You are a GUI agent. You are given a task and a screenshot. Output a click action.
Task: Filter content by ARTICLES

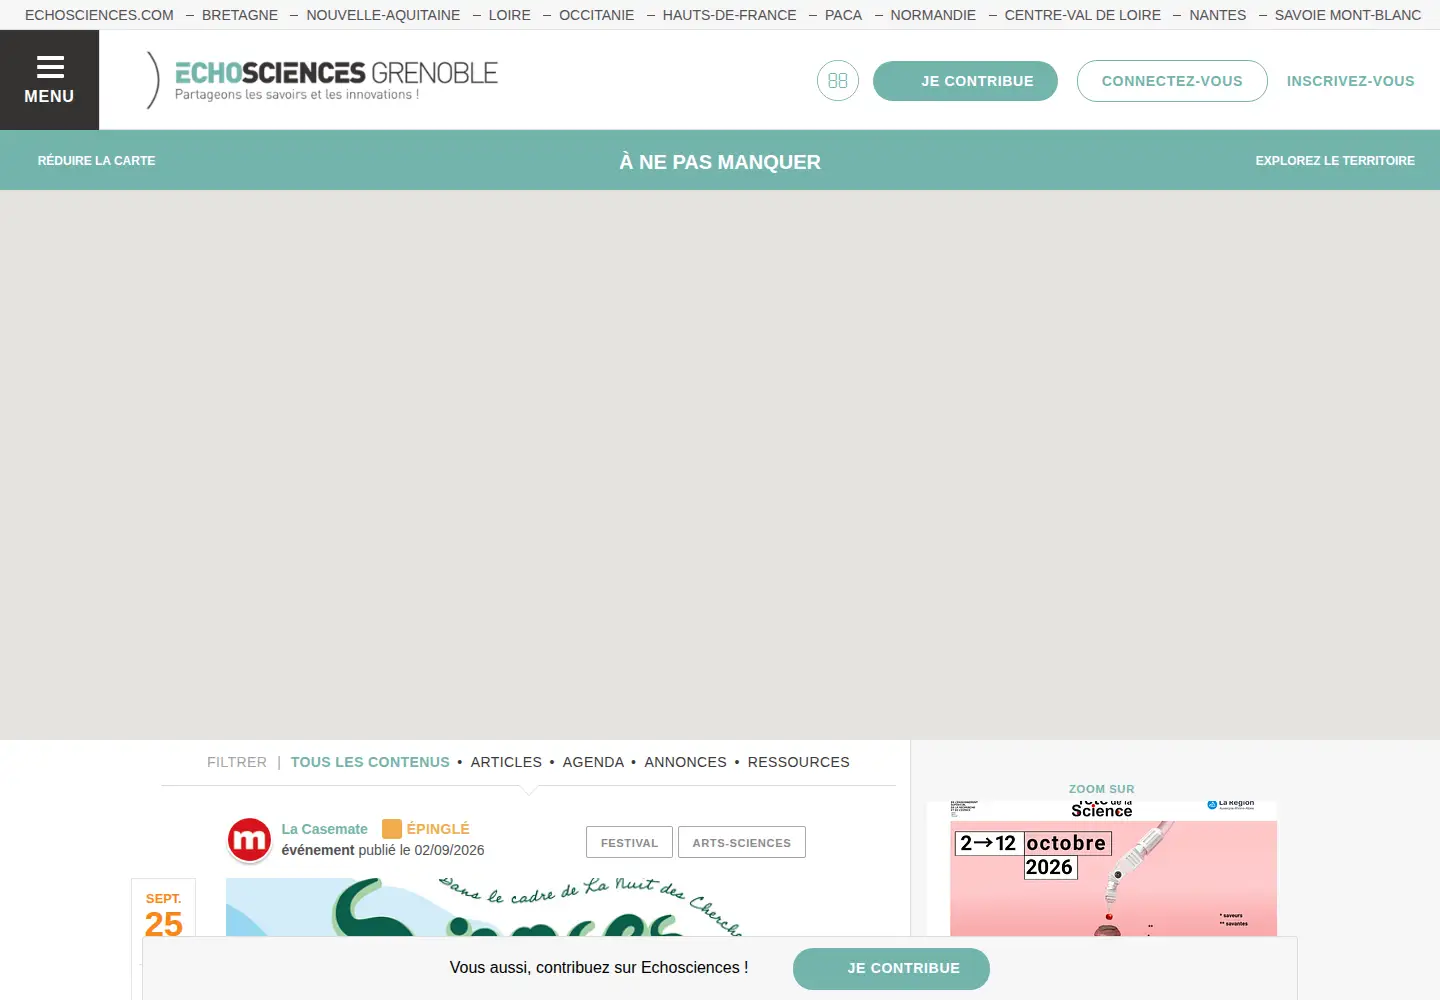point(506,762)
